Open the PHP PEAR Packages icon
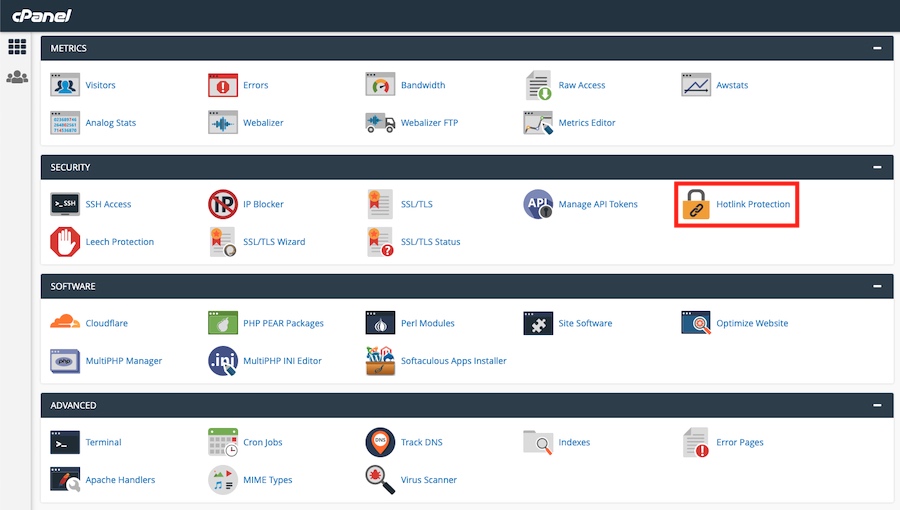Viewport: 900px width, 510px height. tap(223, 323)
